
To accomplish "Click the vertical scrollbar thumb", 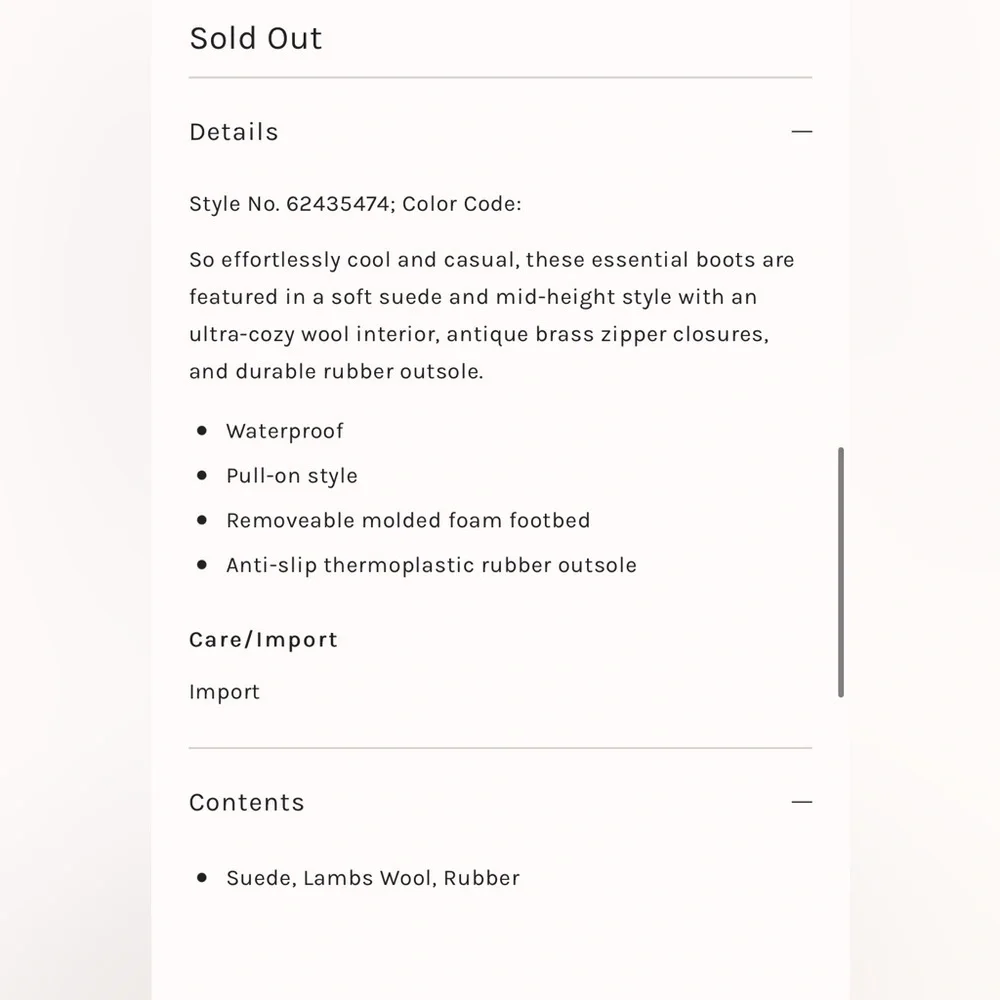I will click(841, 572).
